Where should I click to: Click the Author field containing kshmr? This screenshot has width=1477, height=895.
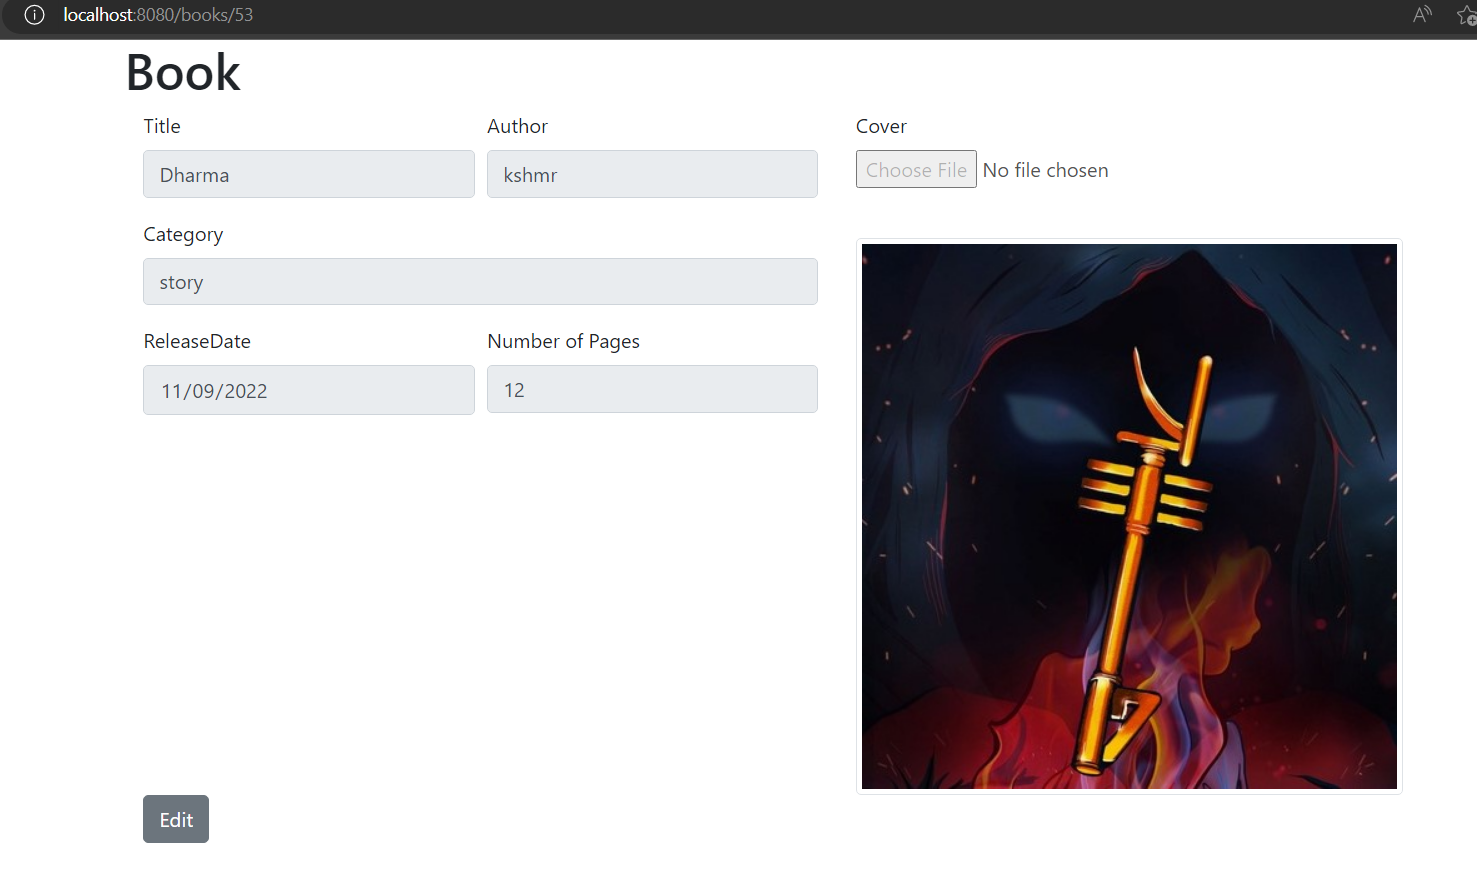coord(652,174)
